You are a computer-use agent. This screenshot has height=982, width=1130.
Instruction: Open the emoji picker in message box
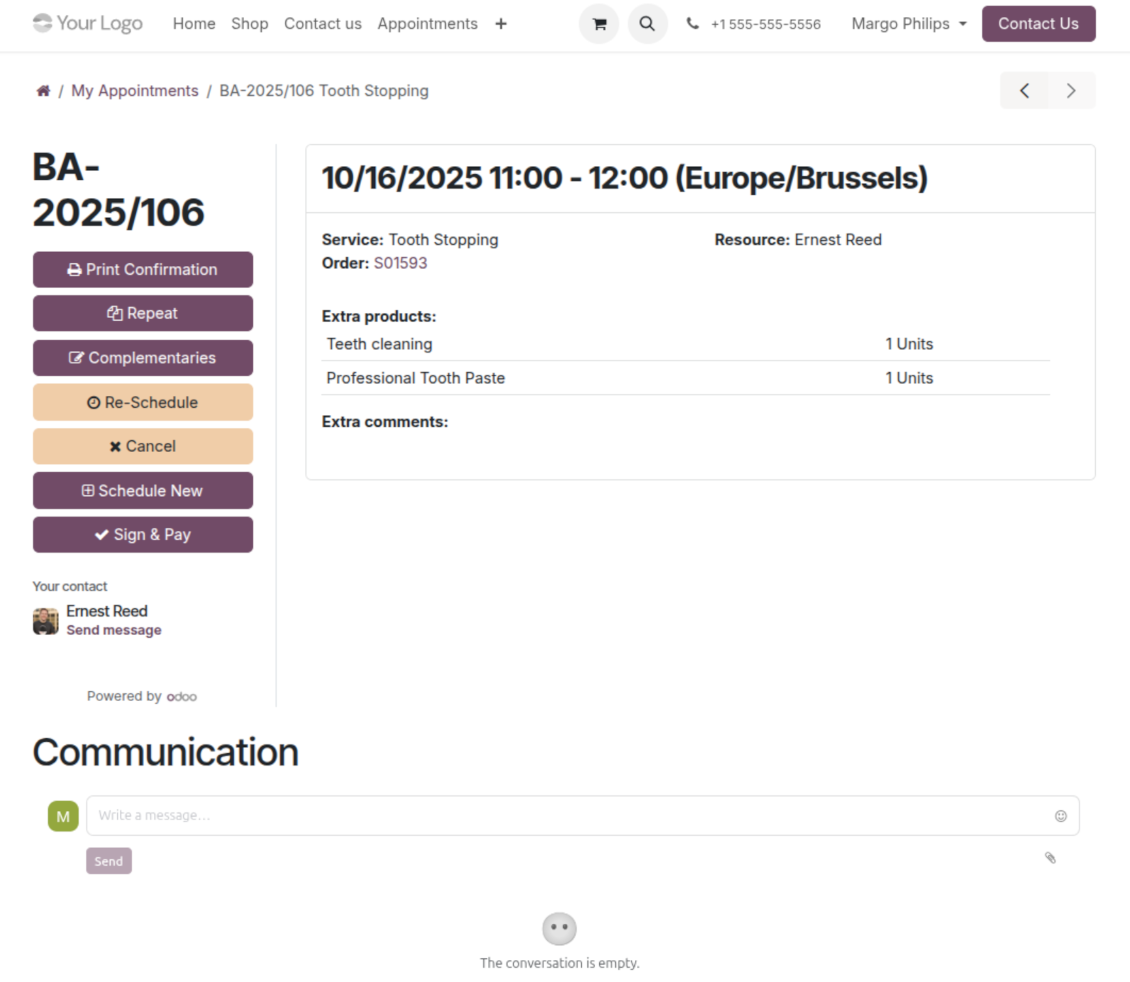pos(1060,816)
